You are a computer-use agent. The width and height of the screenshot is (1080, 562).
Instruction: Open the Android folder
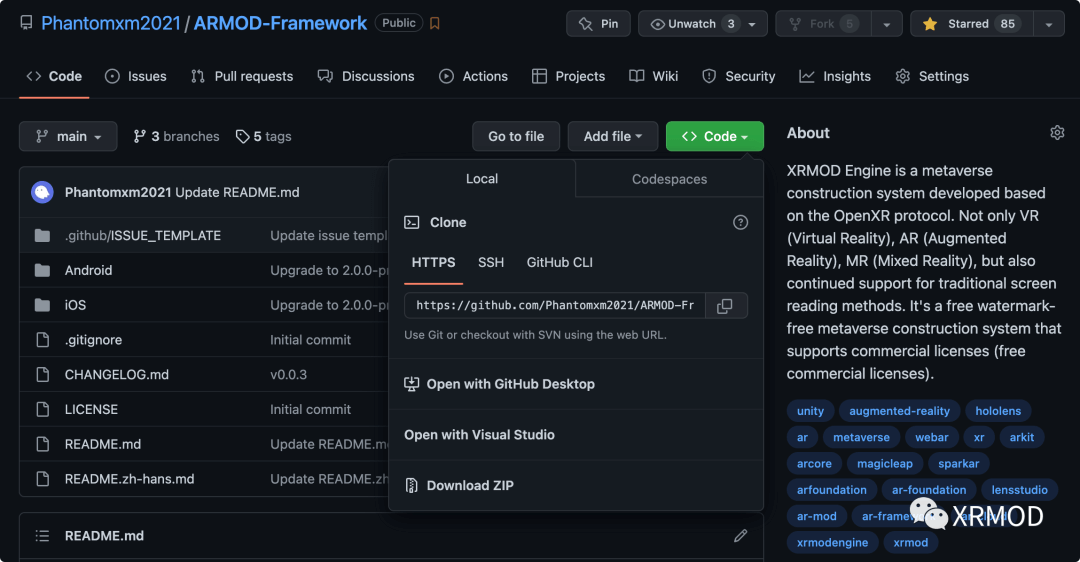88,270
